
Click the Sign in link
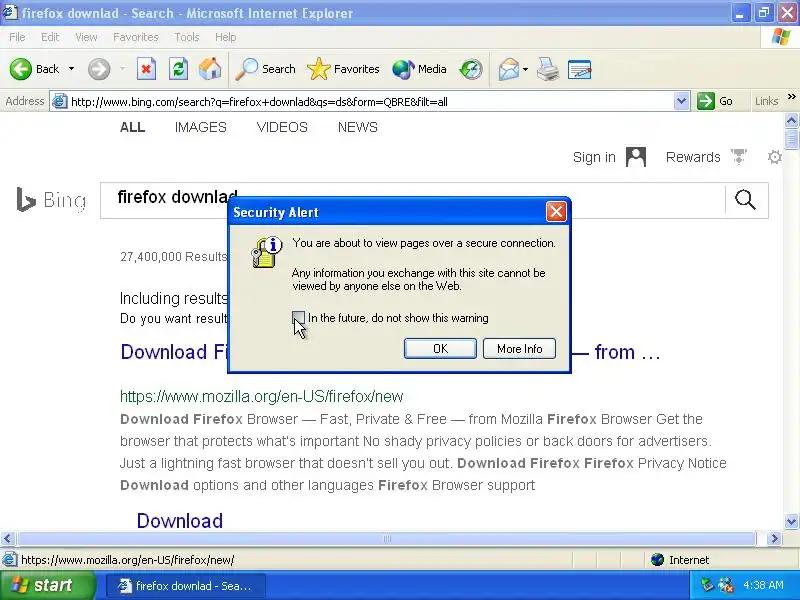click(594, 157)
